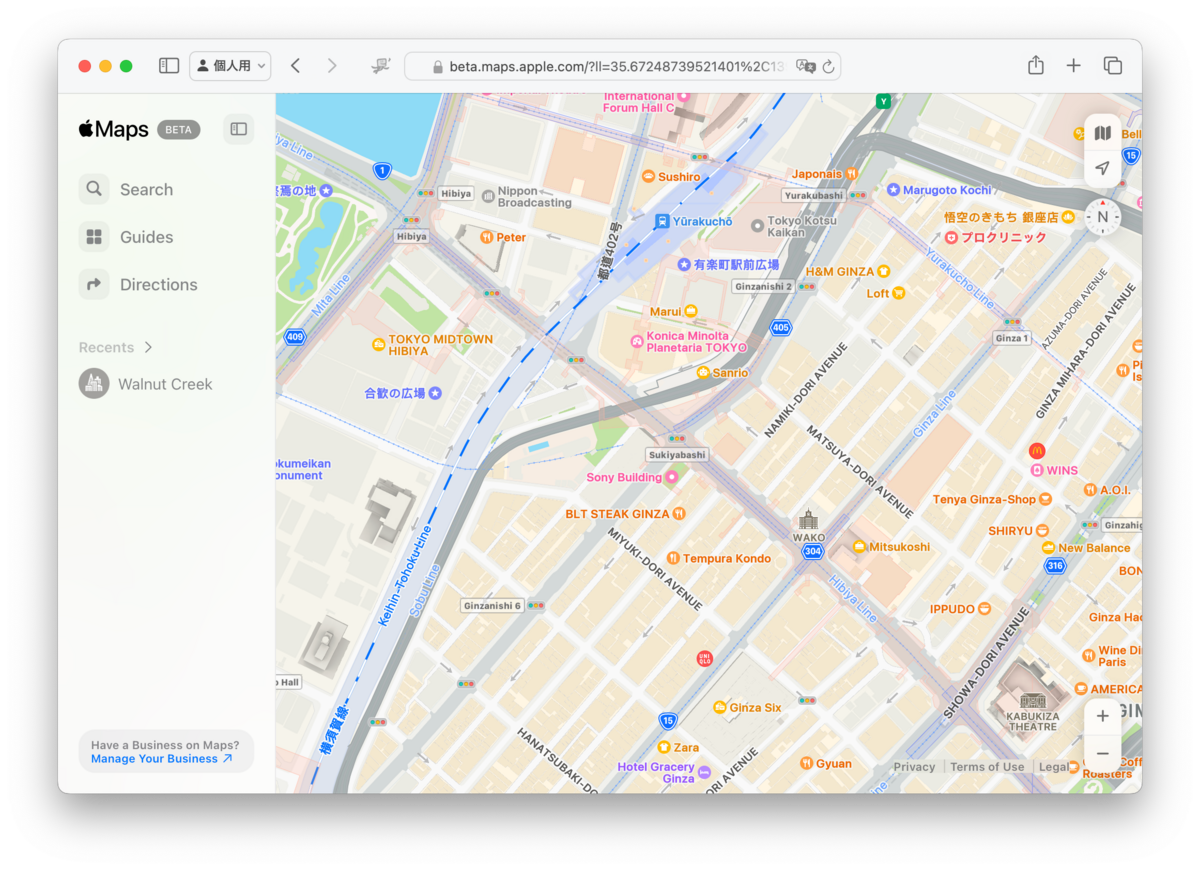Open a new tab with plus icon

pyautogui.click(x=1073, y=66)
